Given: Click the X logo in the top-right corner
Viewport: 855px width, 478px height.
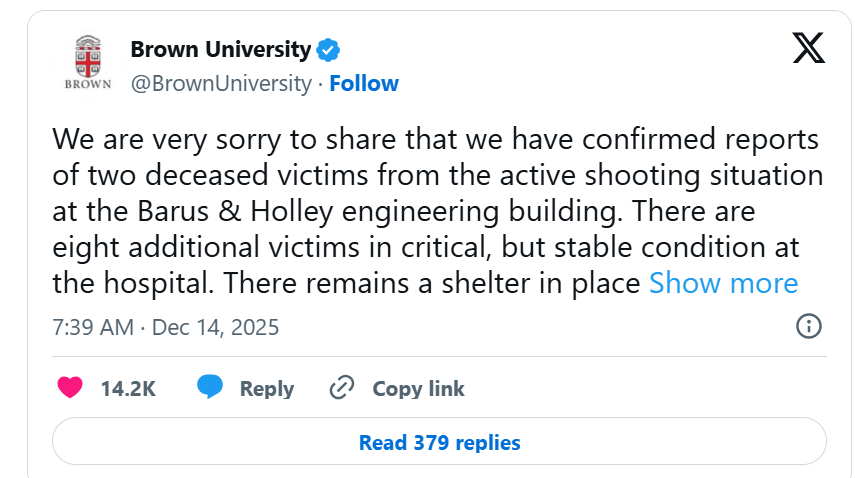Looking at the screenshot, I should tap(808, 48).
